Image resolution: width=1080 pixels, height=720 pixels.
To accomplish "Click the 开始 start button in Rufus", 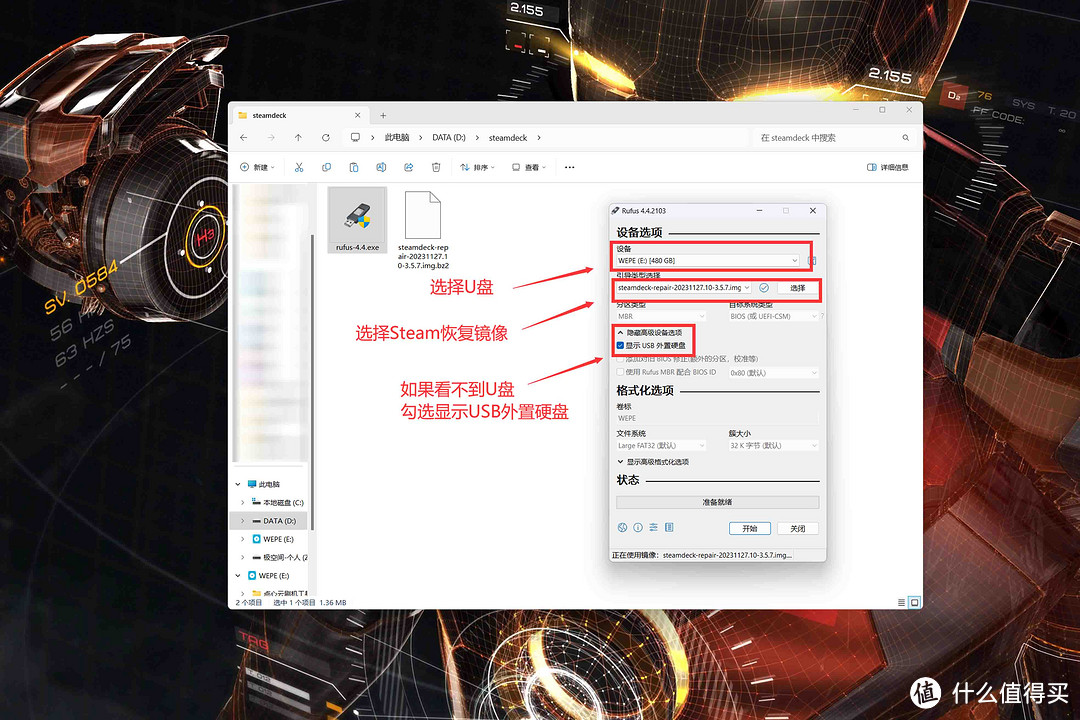I will coord(749,528).
